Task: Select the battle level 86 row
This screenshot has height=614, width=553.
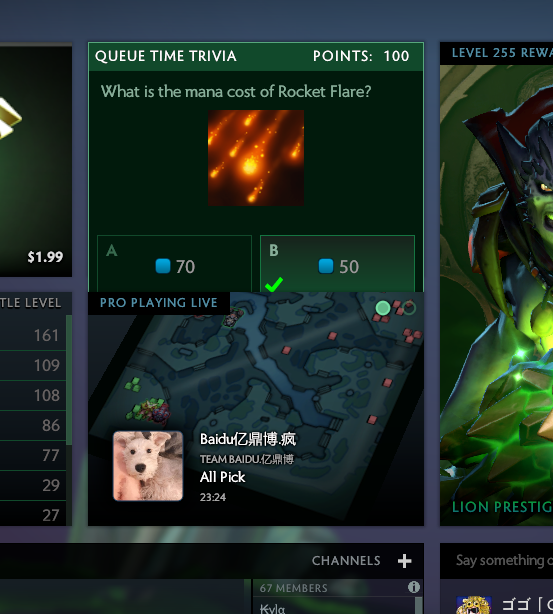Action: tap(33, 425)
